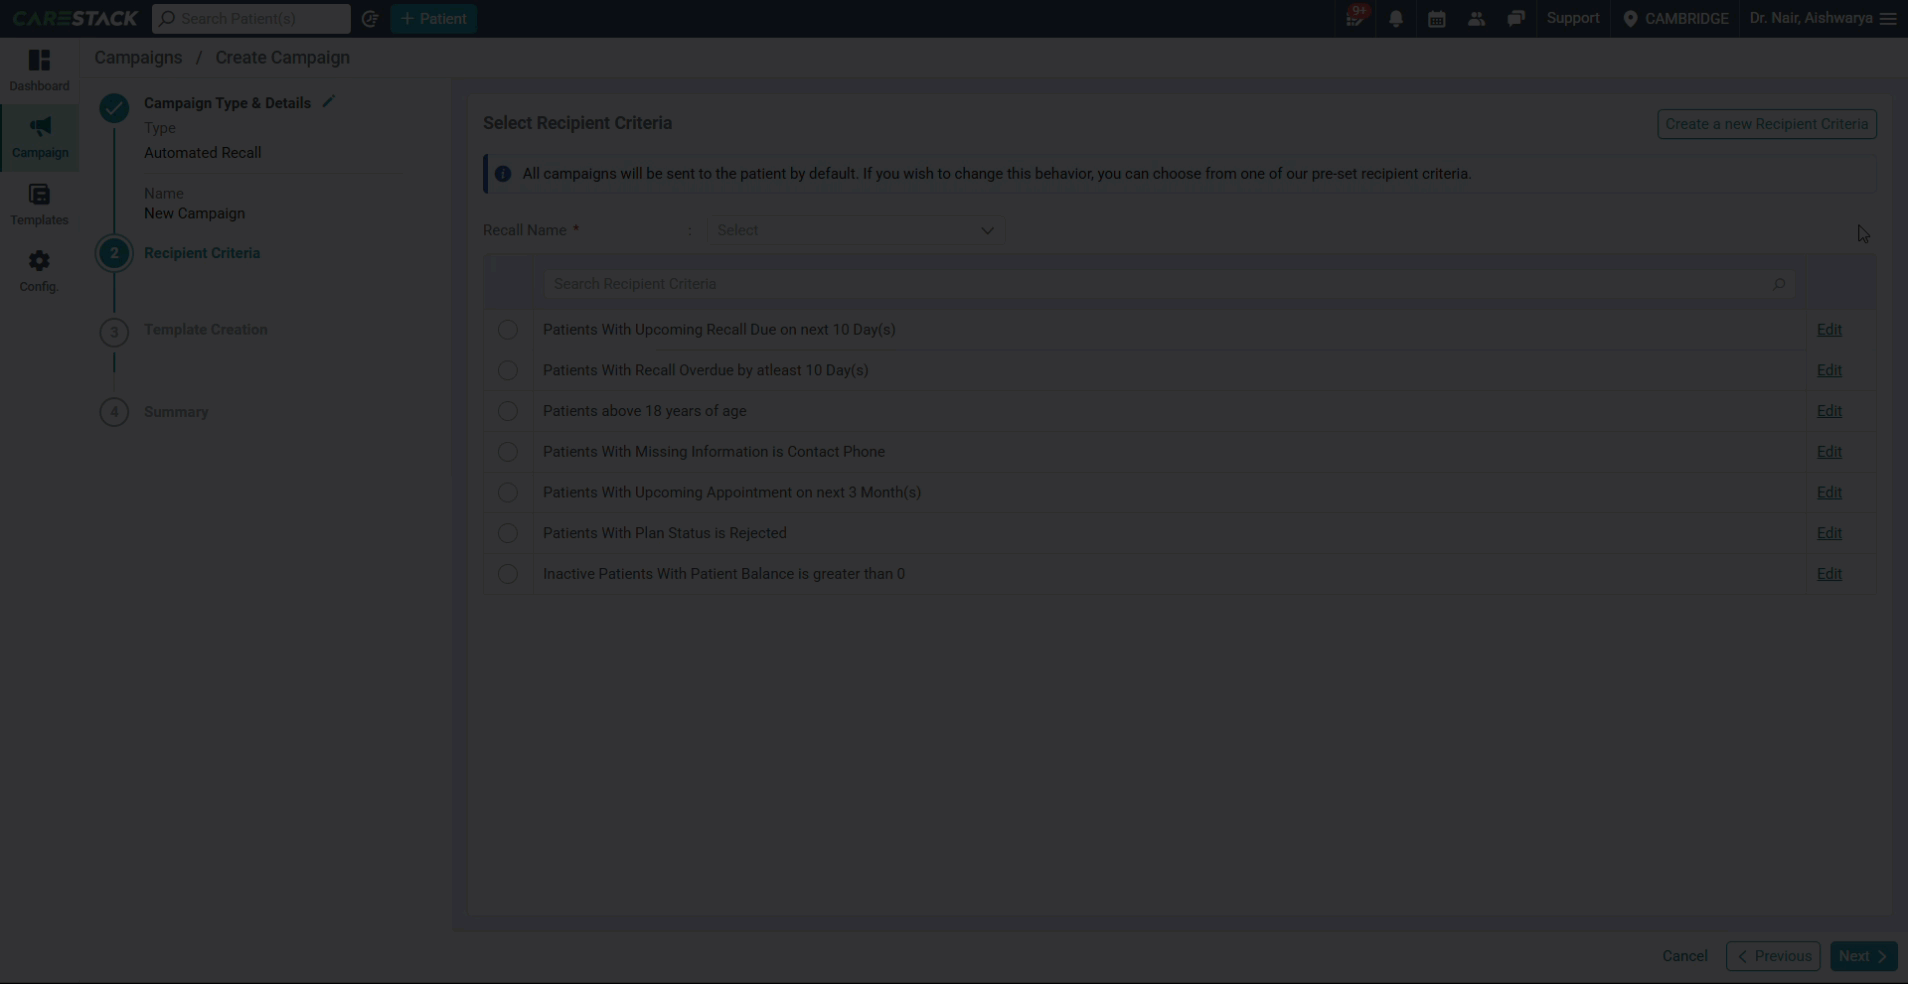The height and width of the screenshot is (984, 1908).
Task: Select Plan Status is Rejected radio
Action: point(508,533)
